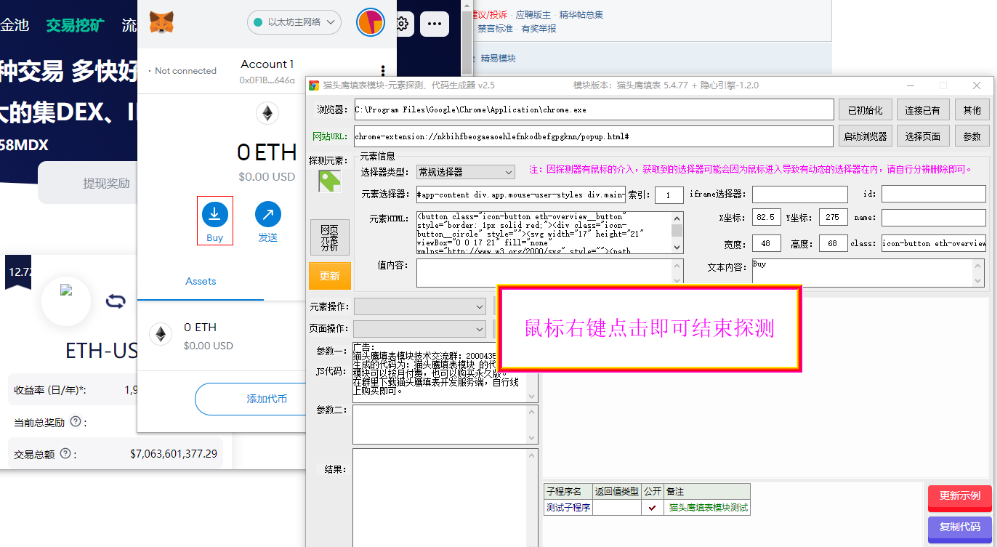Click the 猫头鹰填表模块测试 remark cell
Screen dimensions: 997x547
point(708,508)
